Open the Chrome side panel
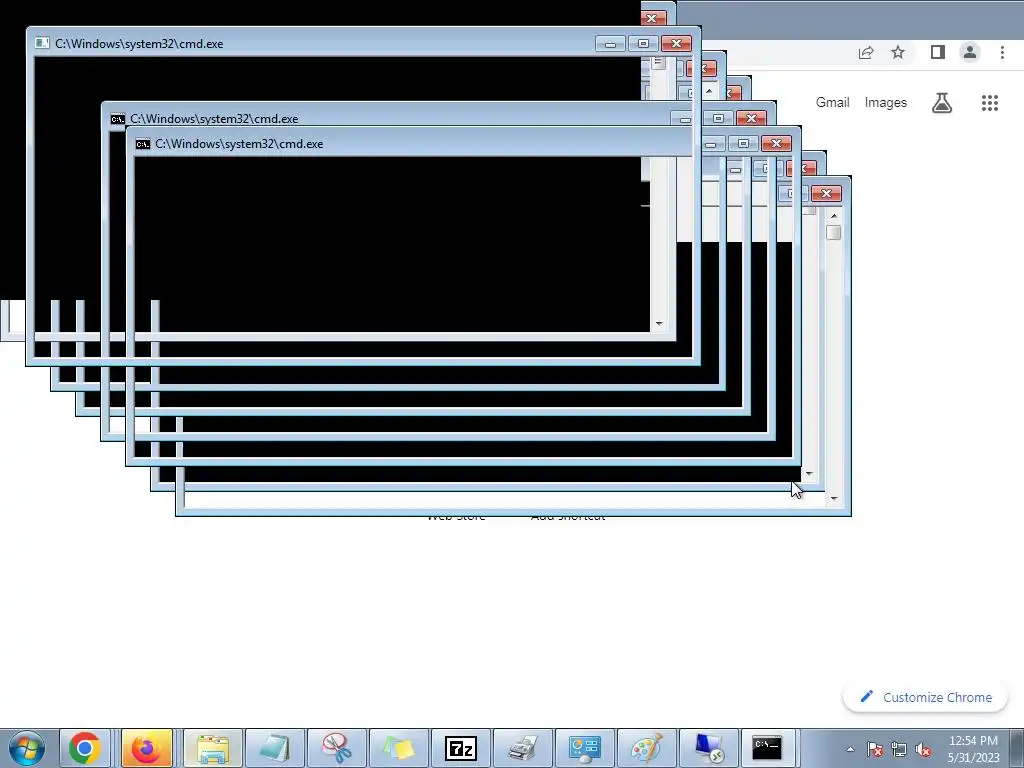Viewport: 1024px width, 768px height. tap(938, 52)
